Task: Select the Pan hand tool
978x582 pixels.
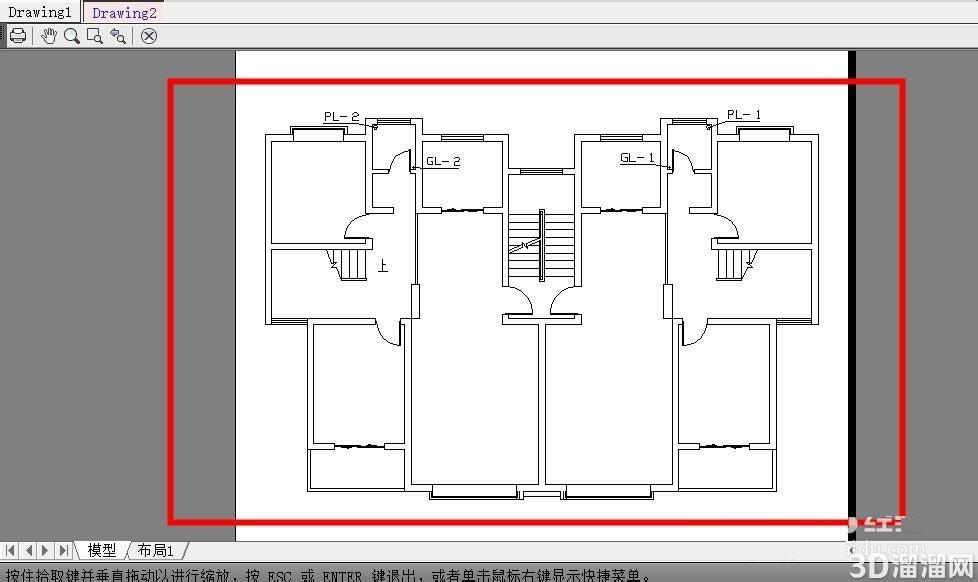Action: (x=48, y=36)
